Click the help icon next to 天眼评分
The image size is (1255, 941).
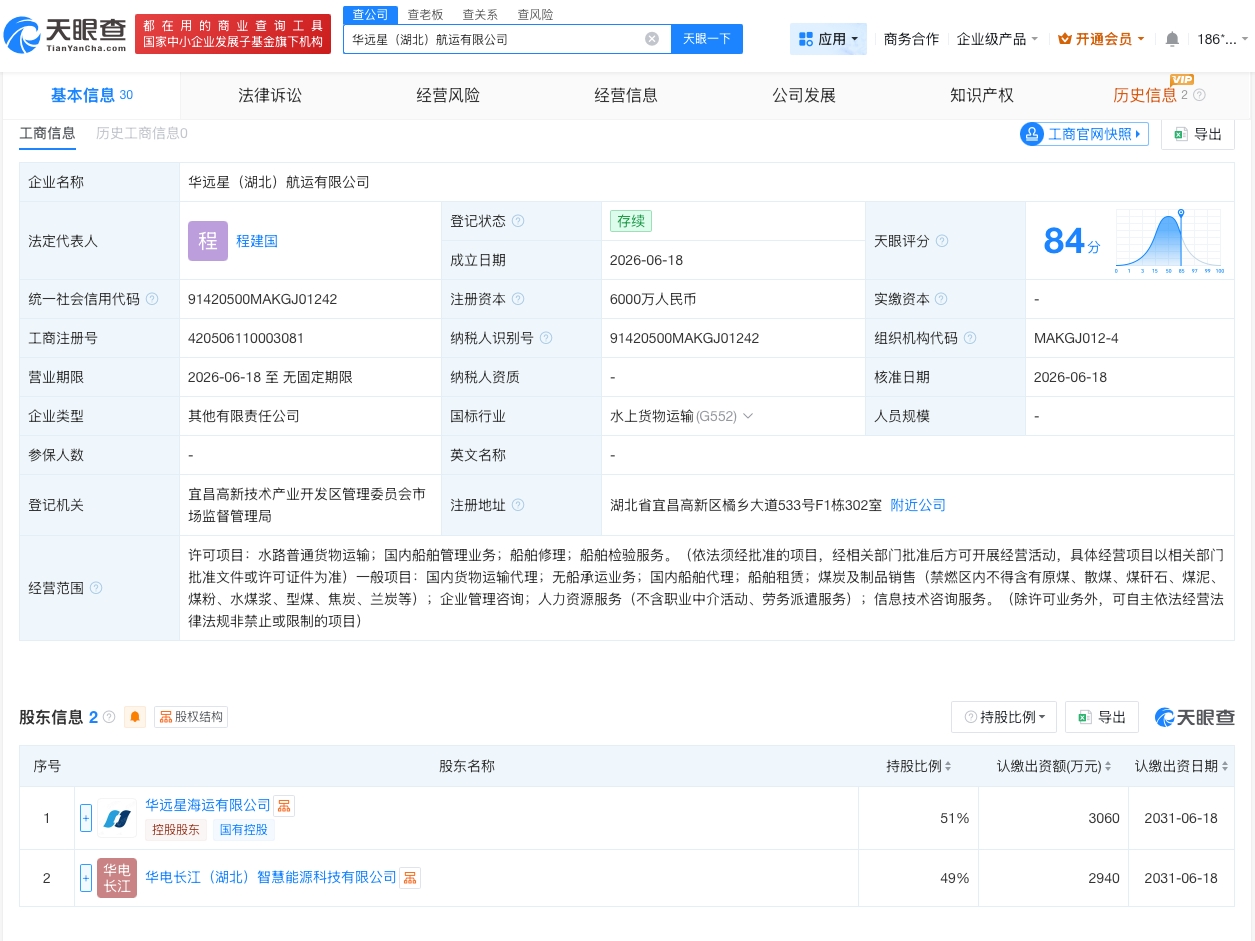(942, 241)
